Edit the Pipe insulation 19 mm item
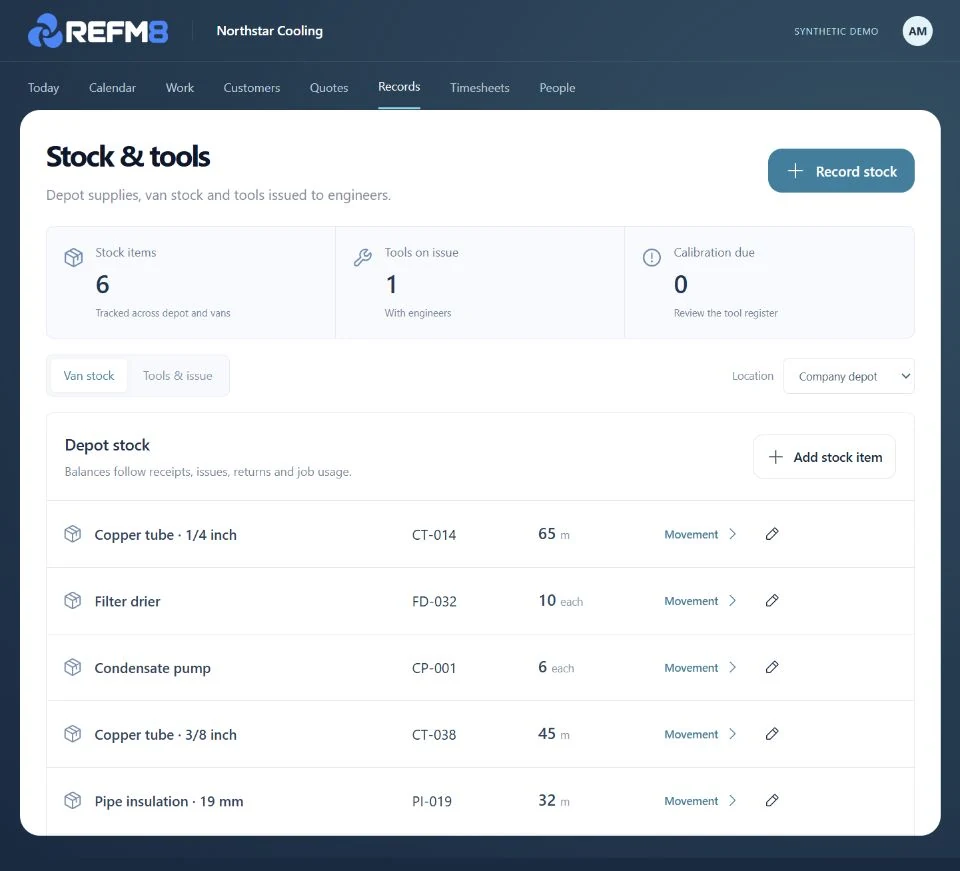The image size is (960, 871). point(772,800)
